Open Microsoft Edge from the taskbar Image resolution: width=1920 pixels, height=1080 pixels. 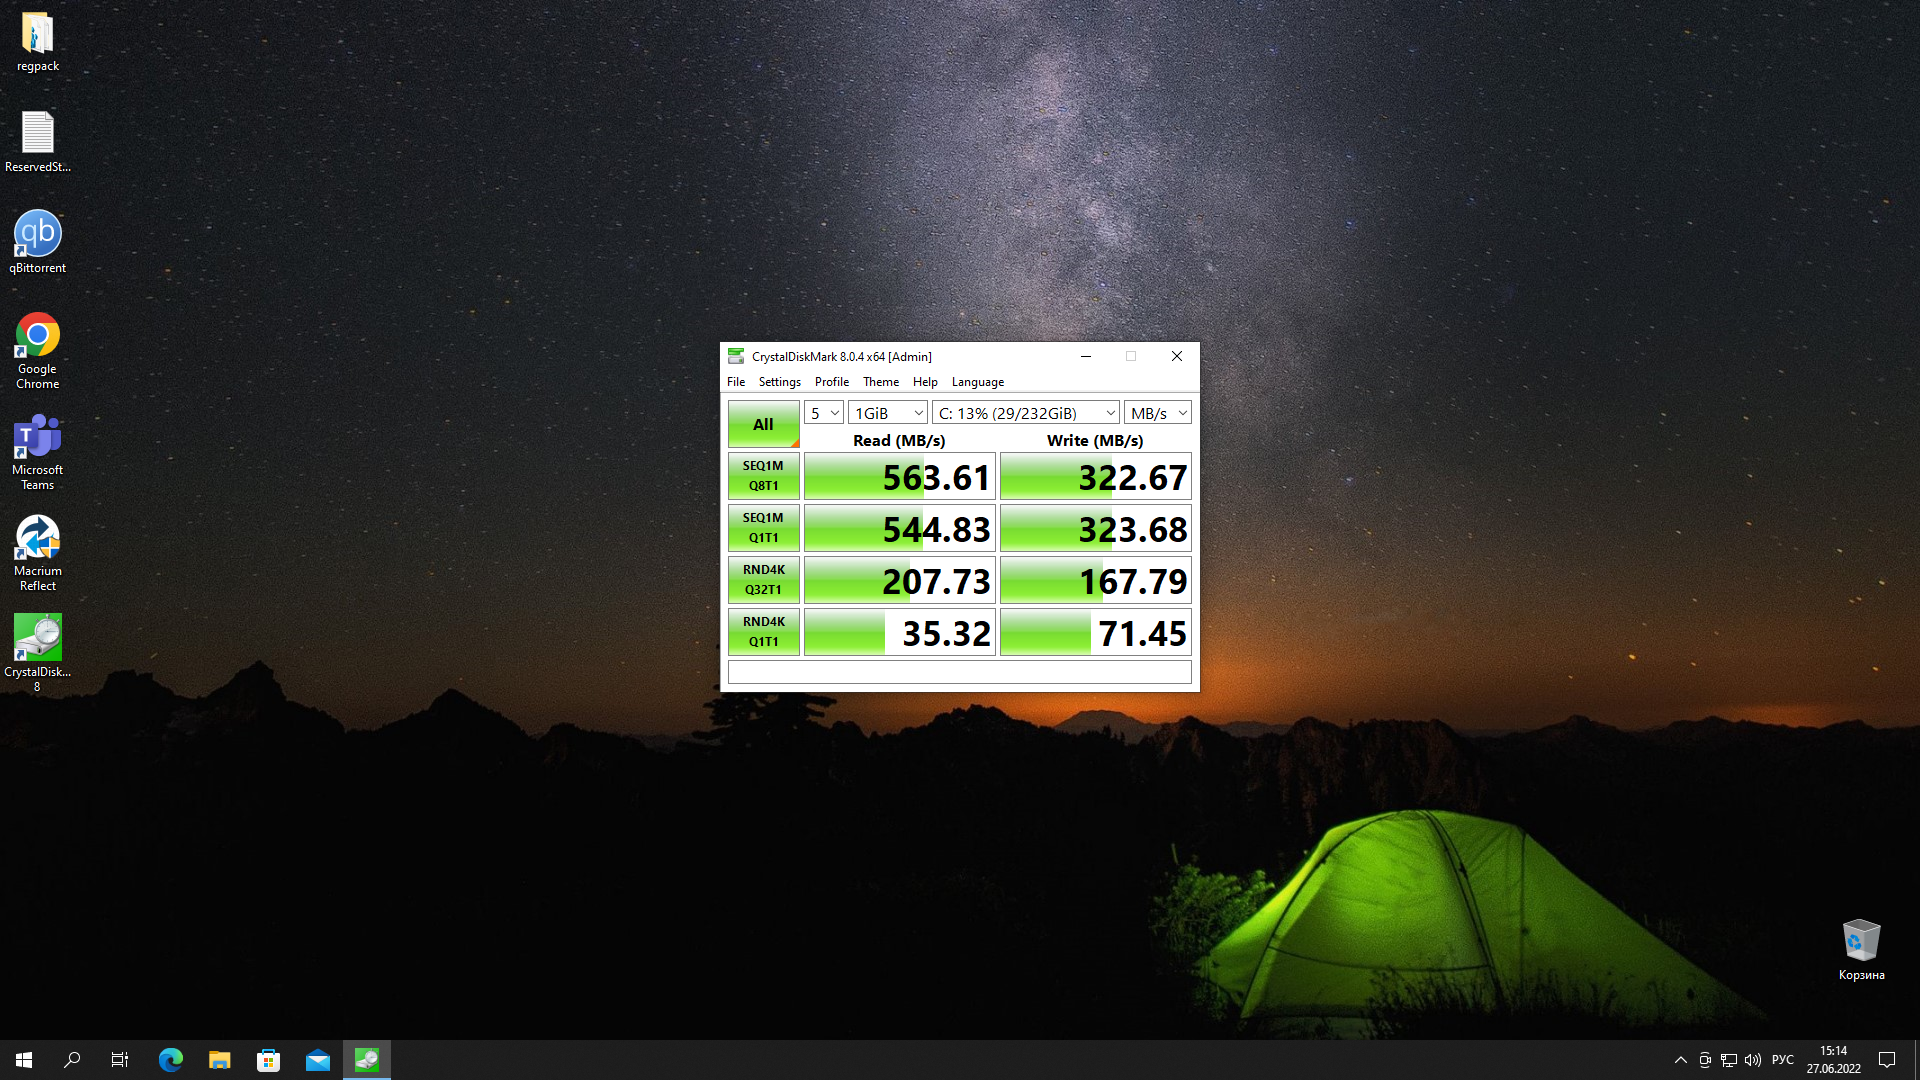(171, 1060)
